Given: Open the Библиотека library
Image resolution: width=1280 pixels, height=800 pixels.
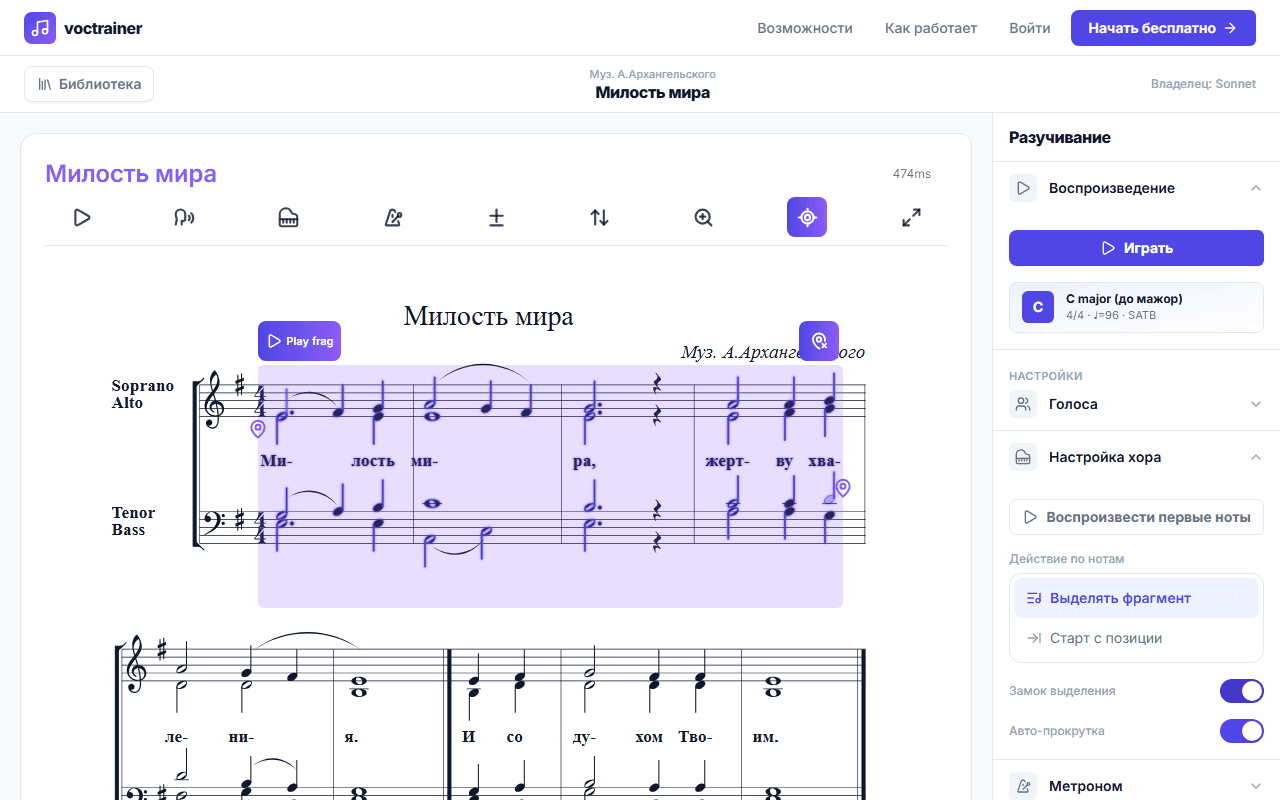Looking at the screenshot, I should 89,84.
